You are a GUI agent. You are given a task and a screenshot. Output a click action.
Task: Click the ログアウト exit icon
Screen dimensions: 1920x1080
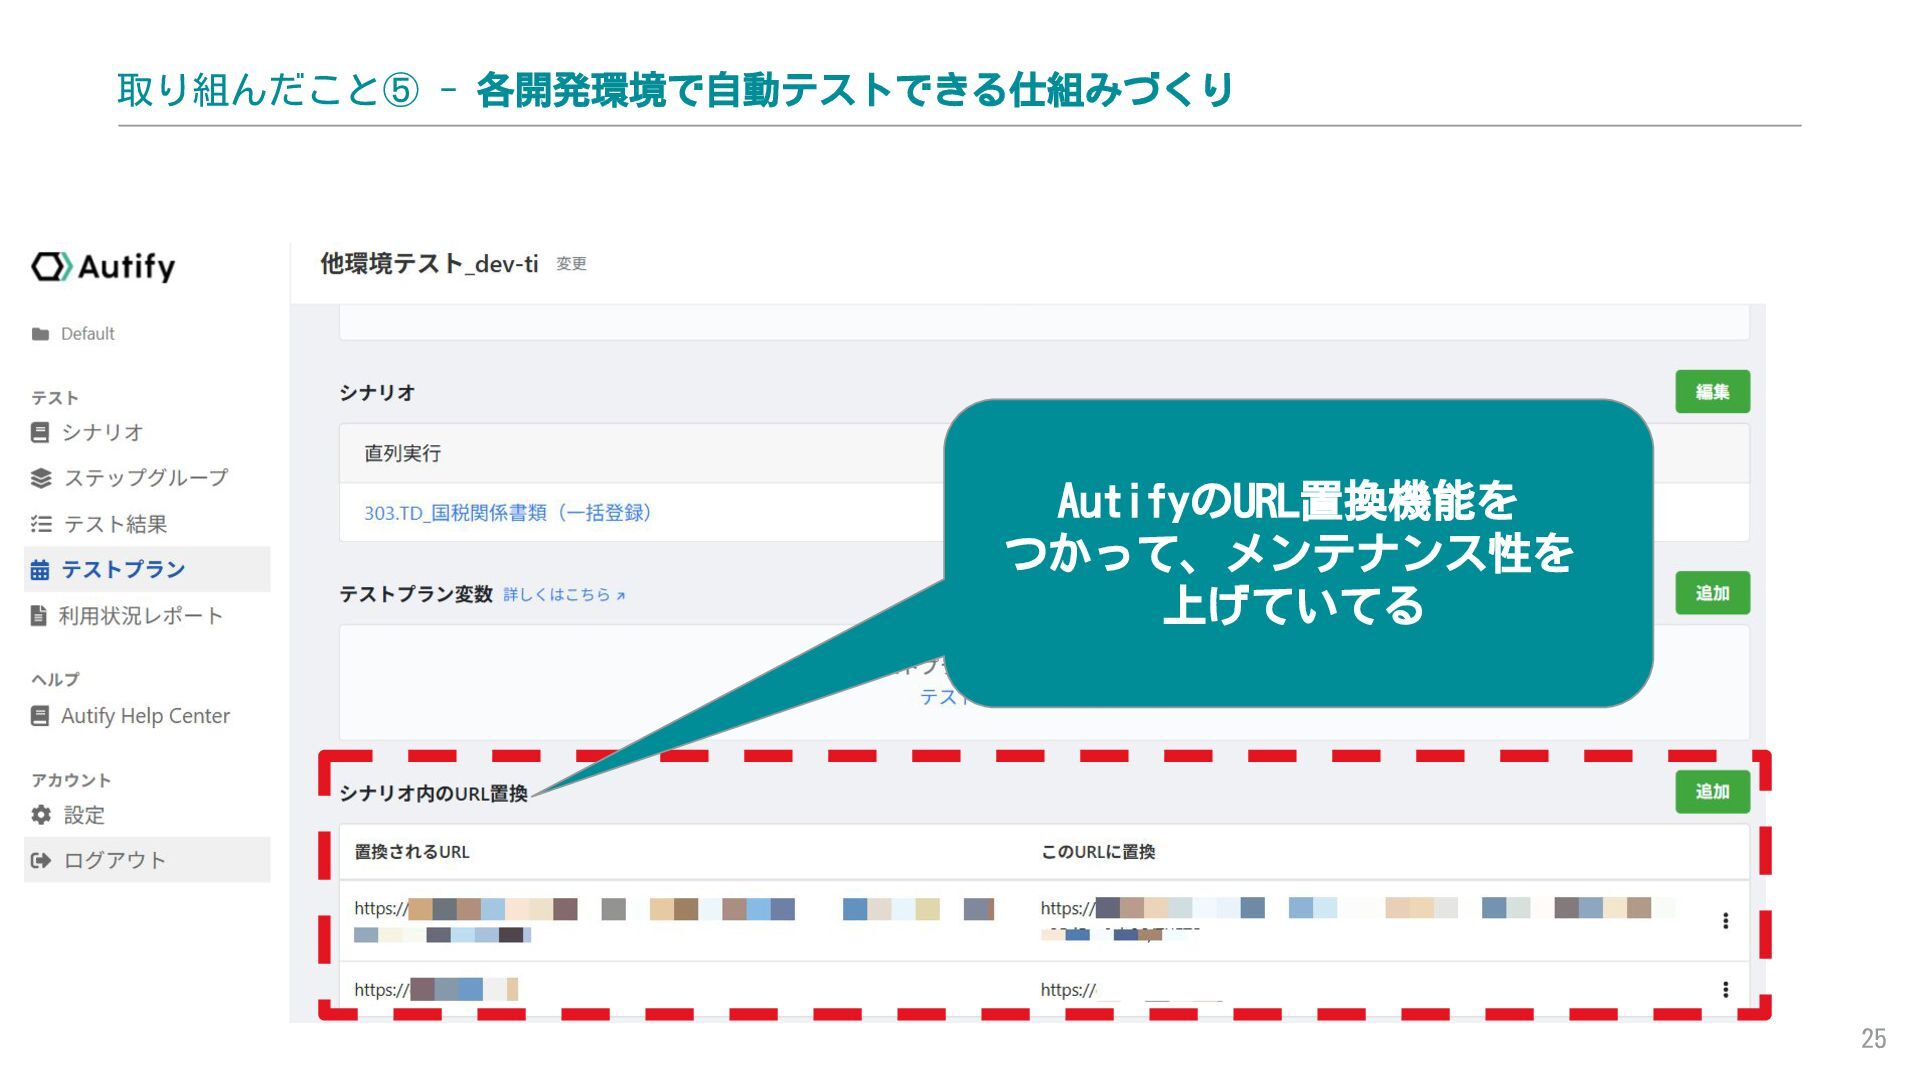(41, 860)
